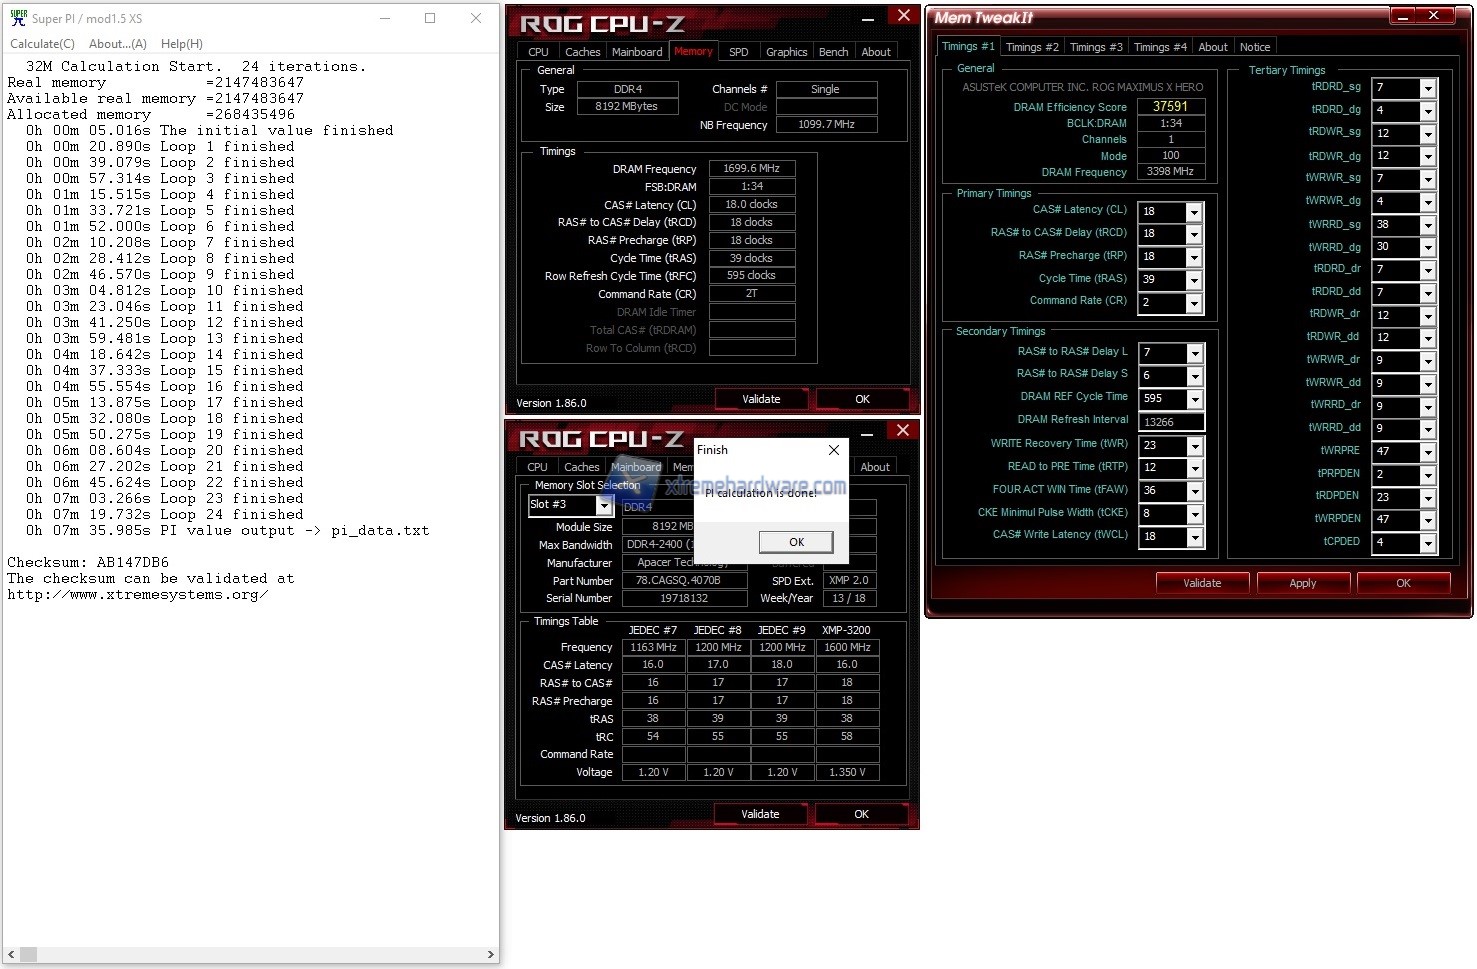Screen dimensions: 1477x969
Task: Switch to the SPD tab in CPU-Z
Action: (738, 52)
